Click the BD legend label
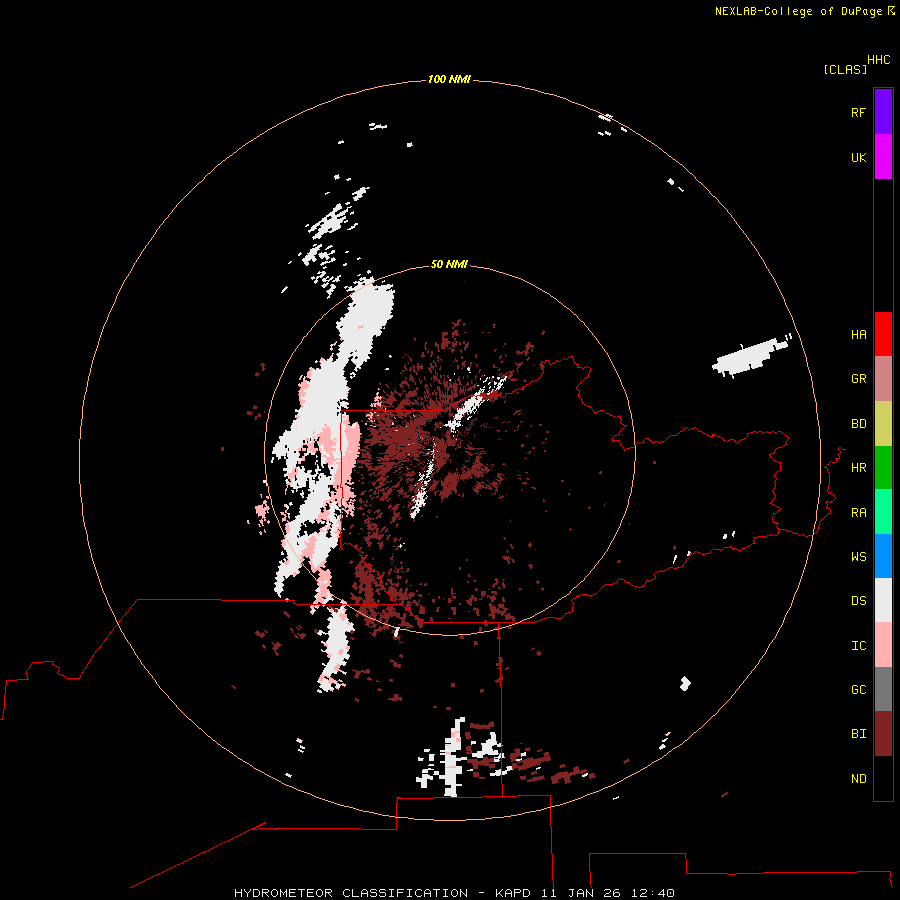Image resolution: width=900 pixels, height=900 pixels. pos(859,424)
